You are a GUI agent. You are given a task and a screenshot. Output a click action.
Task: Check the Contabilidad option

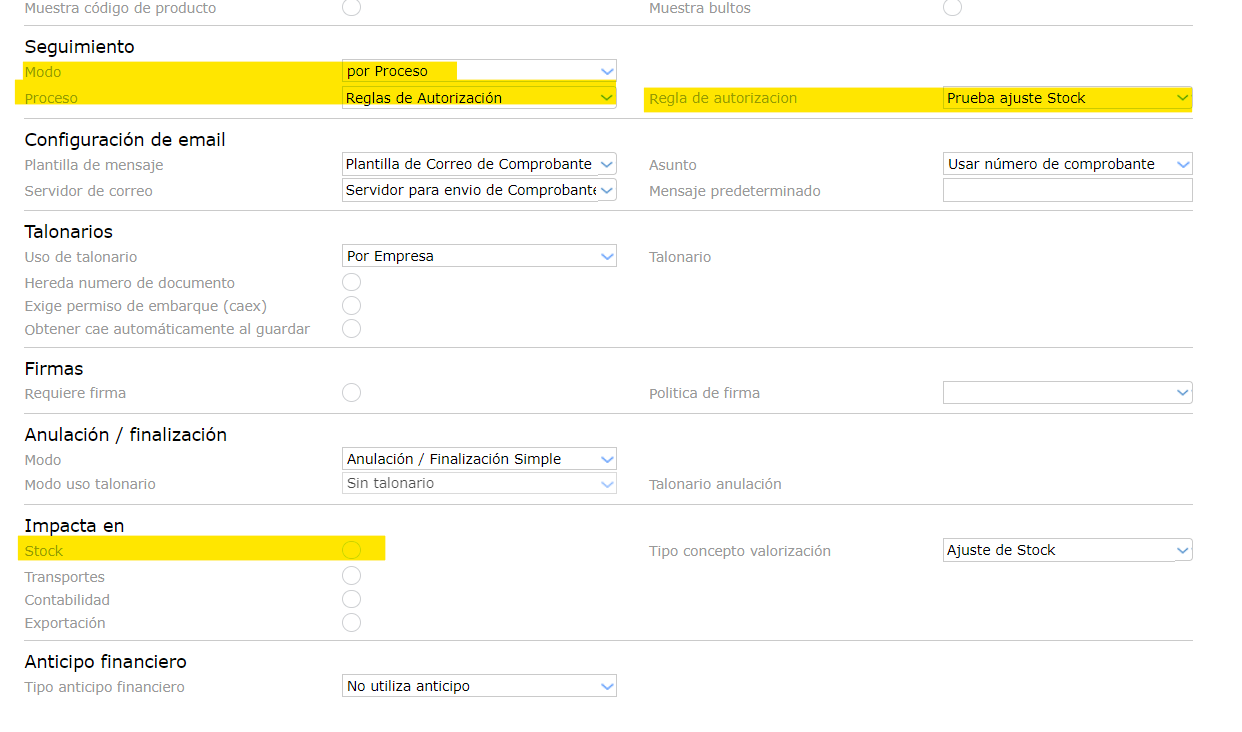click(351, 599)
